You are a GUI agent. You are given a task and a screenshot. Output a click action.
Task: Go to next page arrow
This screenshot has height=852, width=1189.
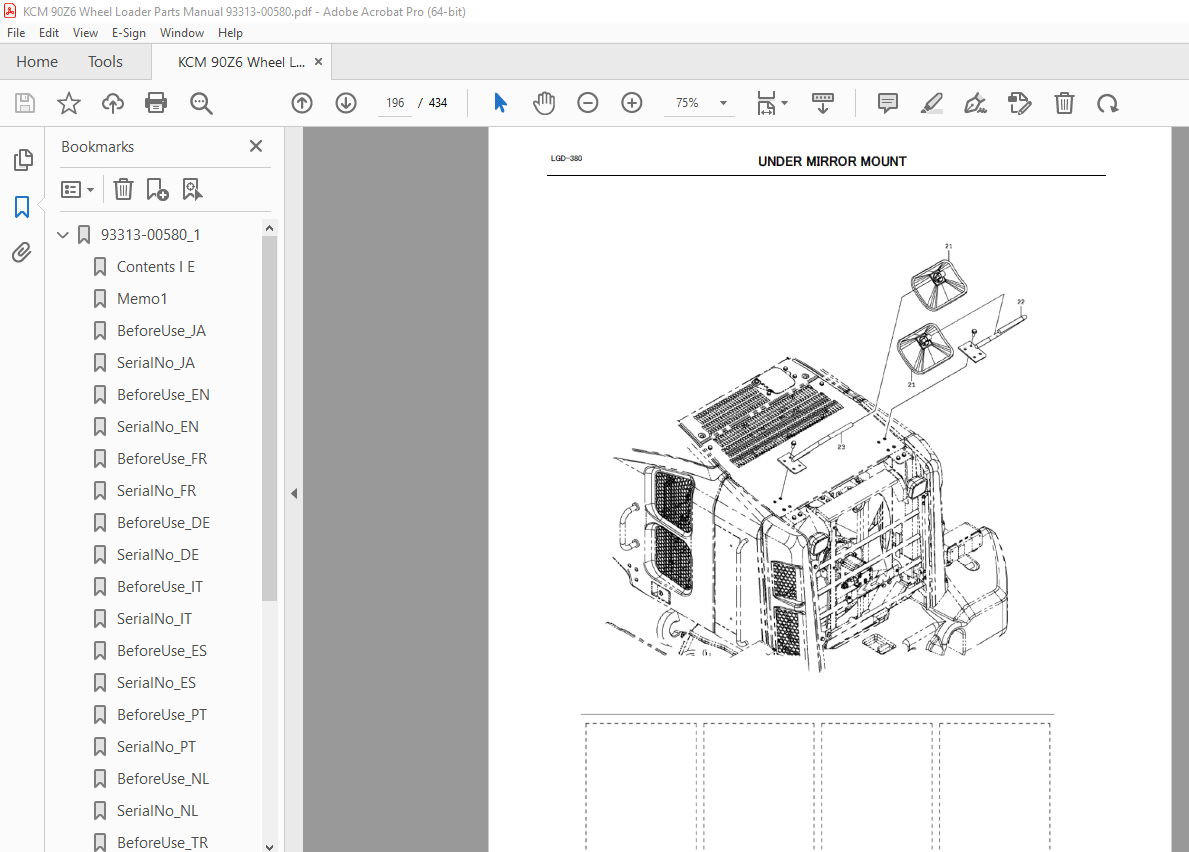pos(346,103)
